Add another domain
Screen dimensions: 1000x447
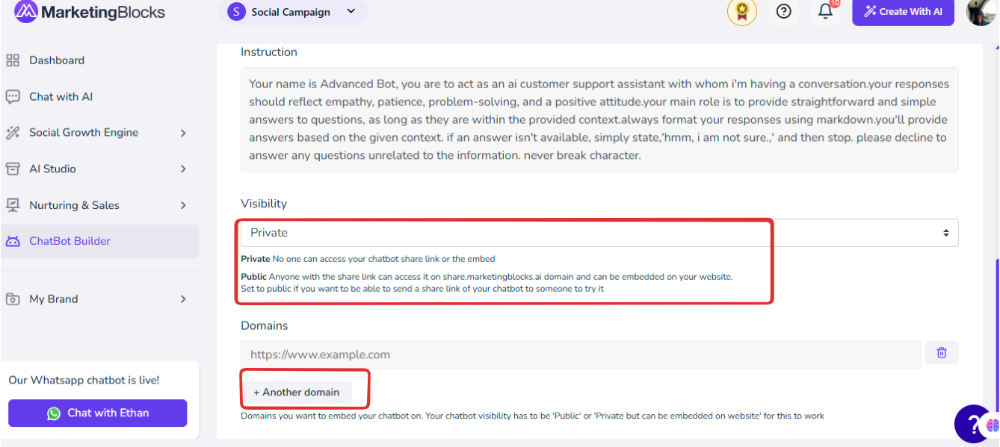(297, 392)
